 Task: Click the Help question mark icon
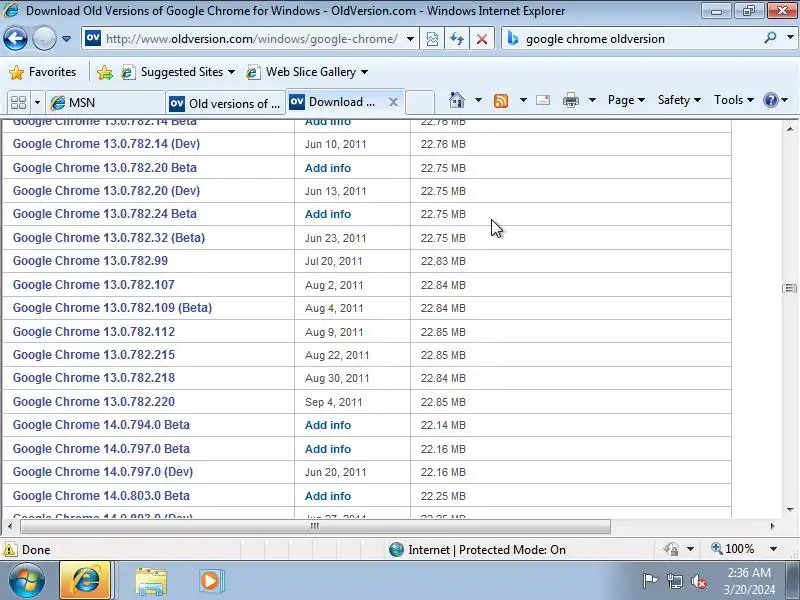pos(770,100)
